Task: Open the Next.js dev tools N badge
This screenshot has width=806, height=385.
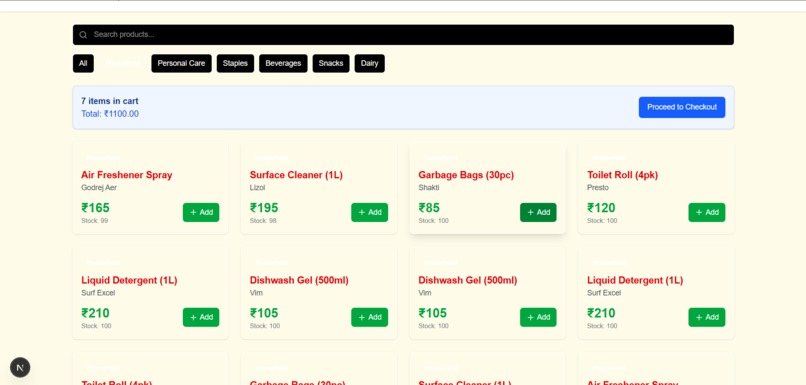Action: (20, 368)
